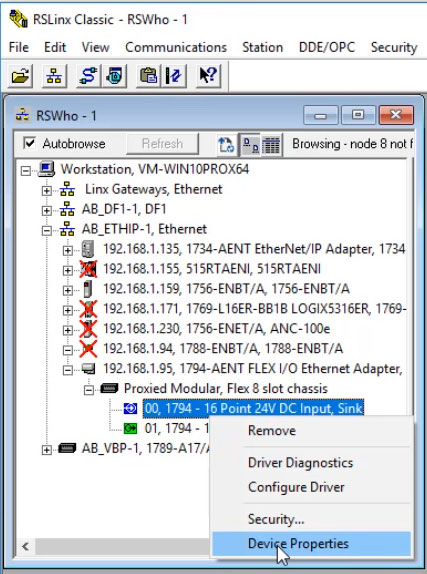This screenshot has width=427, height=574.
Task: Click the Open Project folder toolbar icon
Action: point(20,76)
